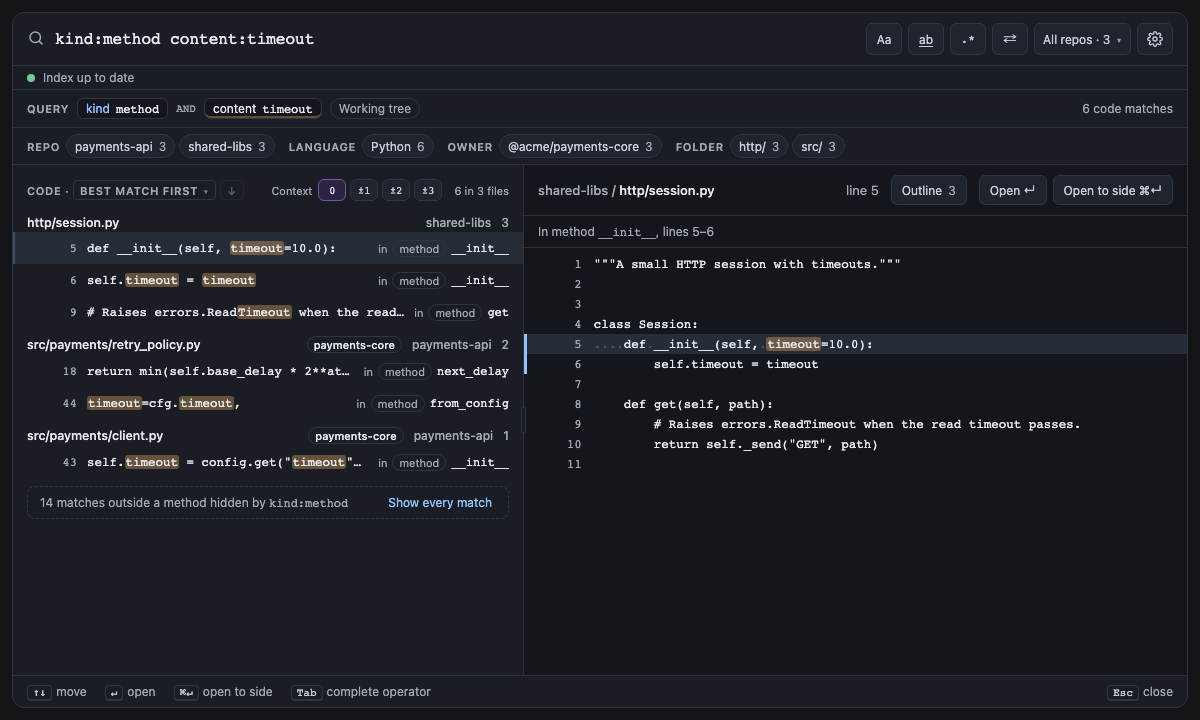Click the 'line 5' indicator in preview header
This screenshot has height=720, width=1200.
(862, 191)
